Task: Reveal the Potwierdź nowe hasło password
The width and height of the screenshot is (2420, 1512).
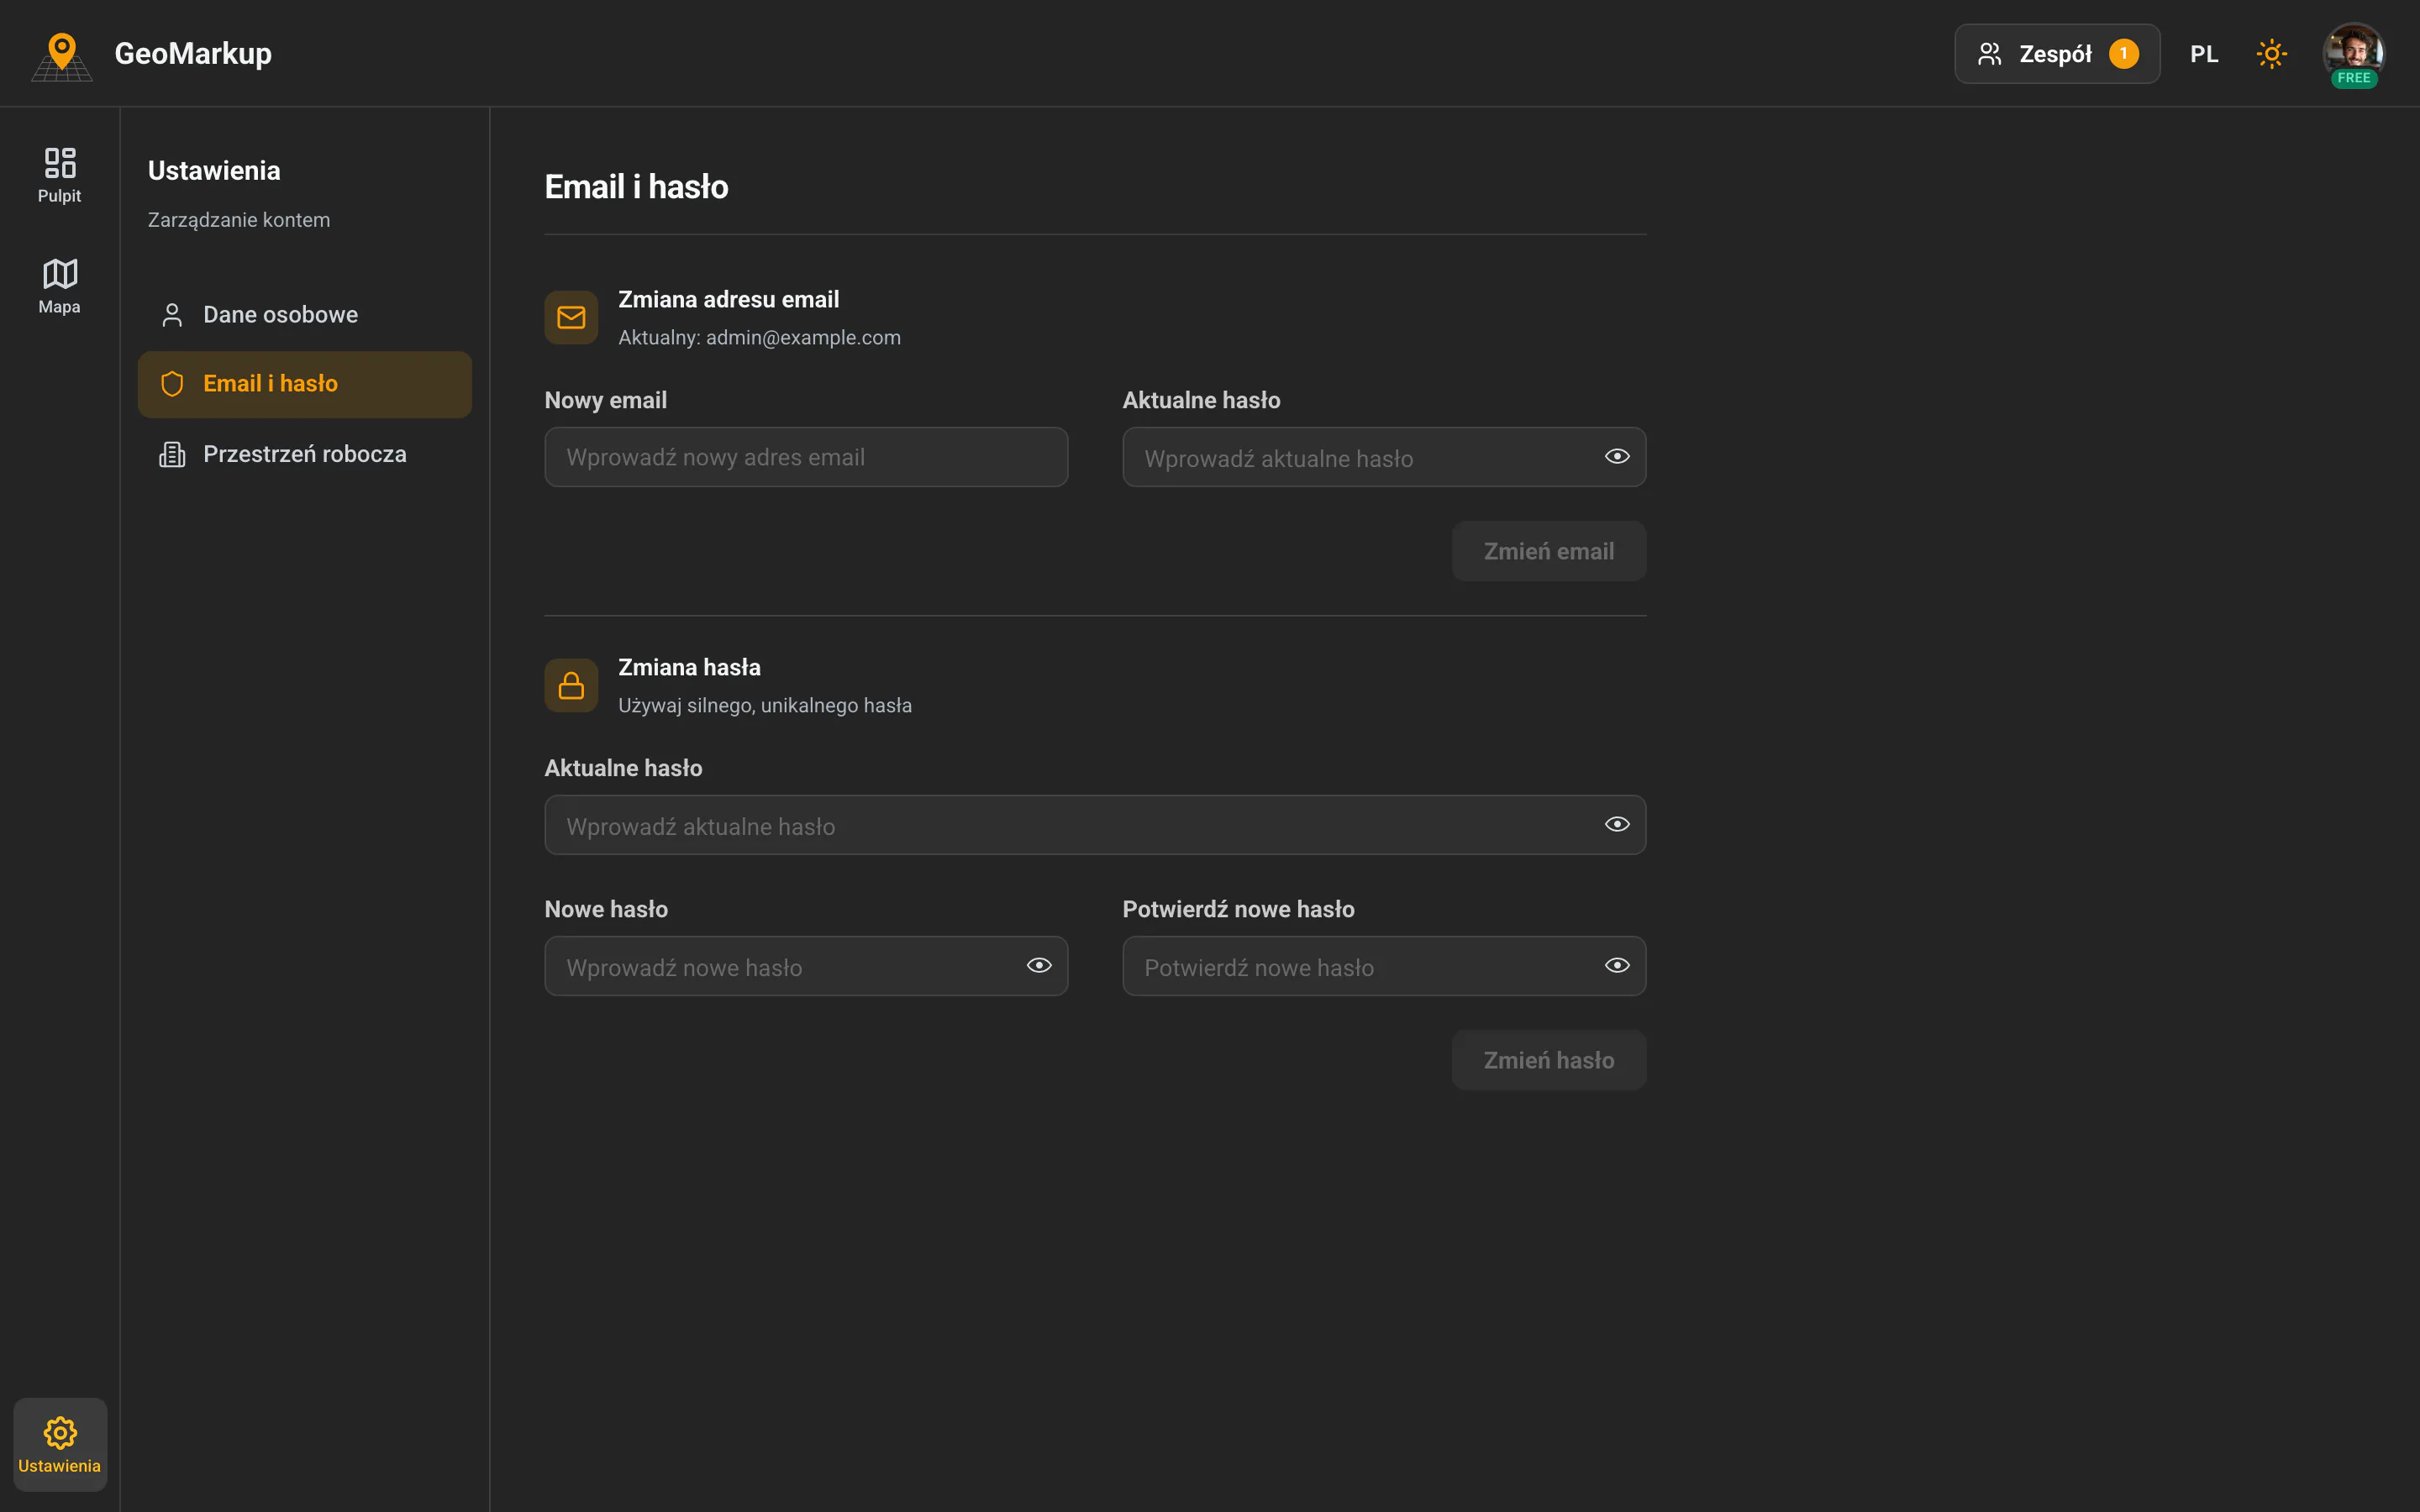Action: (x=1617, y=966)
